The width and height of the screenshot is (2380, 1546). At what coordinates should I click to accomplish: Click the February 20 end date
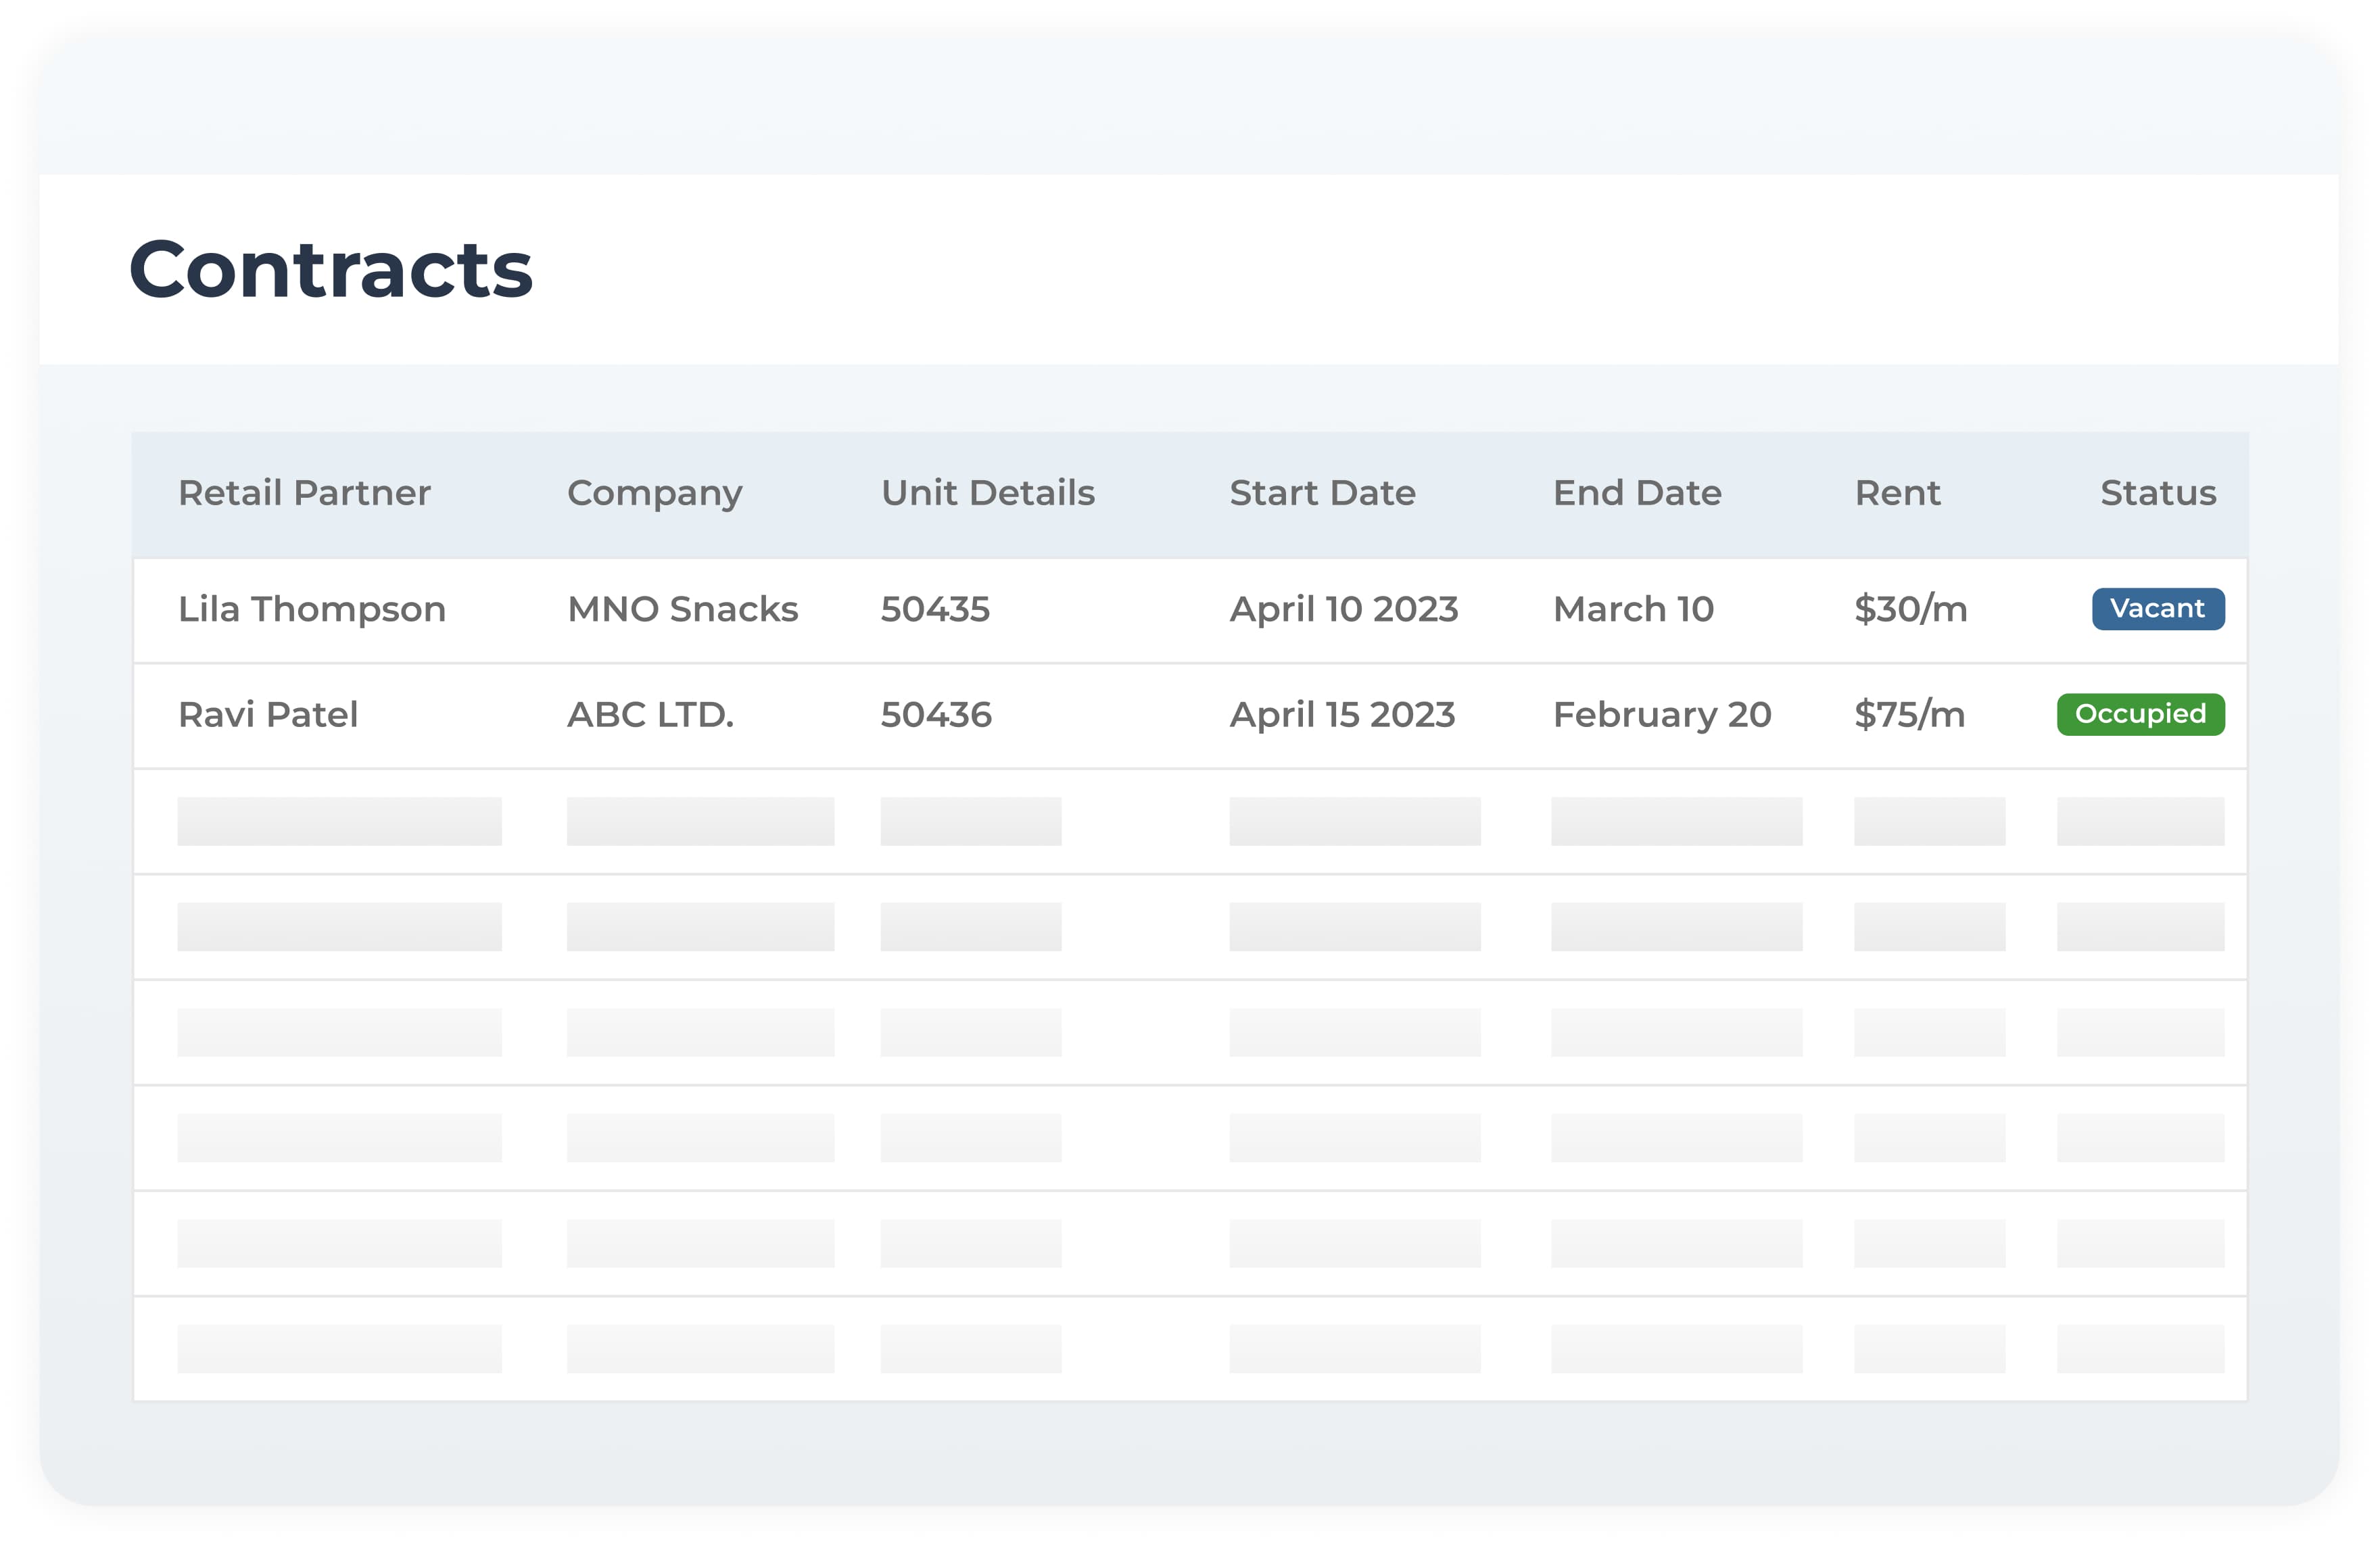coord(1661,714)
